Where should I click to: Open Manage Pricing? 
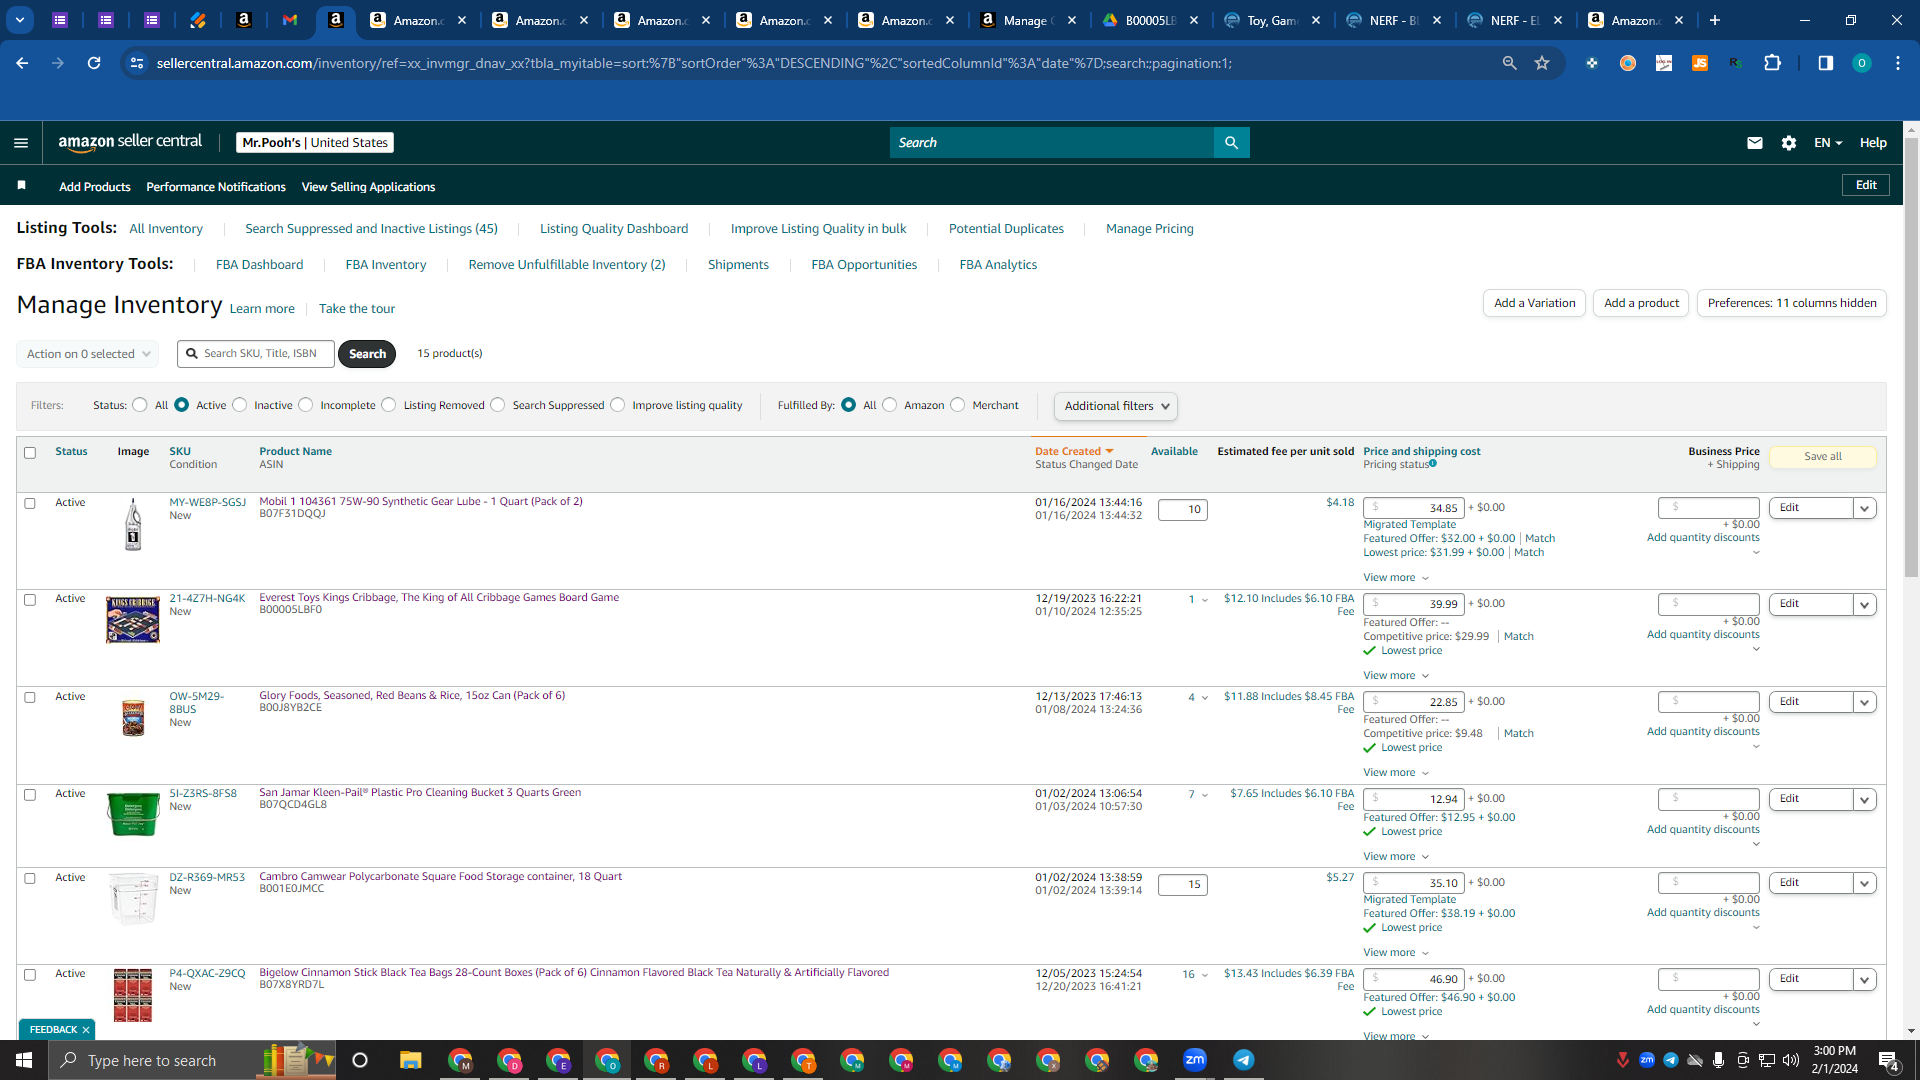point(1150,228)
